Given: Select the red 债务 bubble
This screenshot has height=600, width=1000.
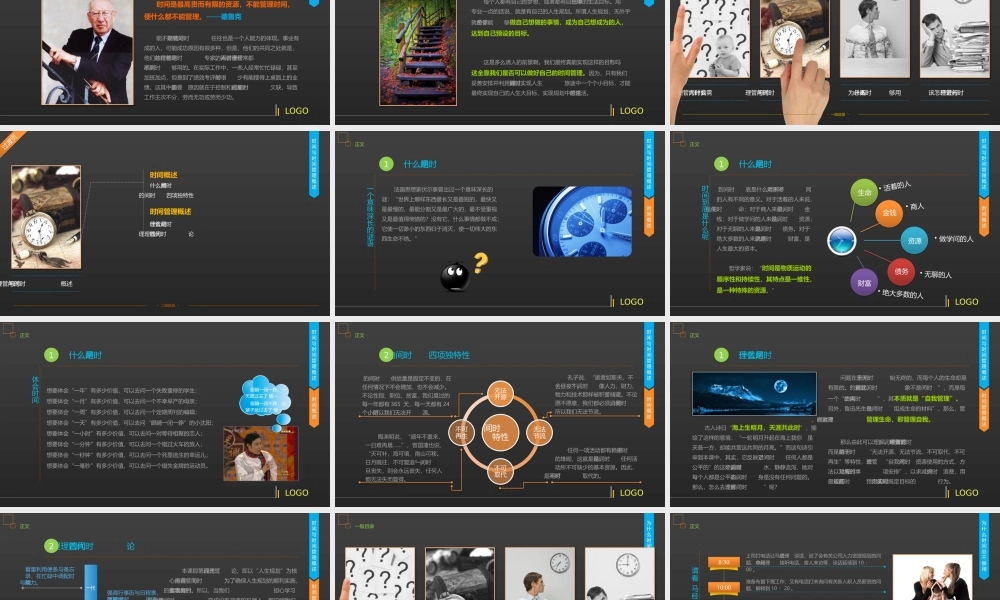Looking at the screenshot, I should [901, 272].
